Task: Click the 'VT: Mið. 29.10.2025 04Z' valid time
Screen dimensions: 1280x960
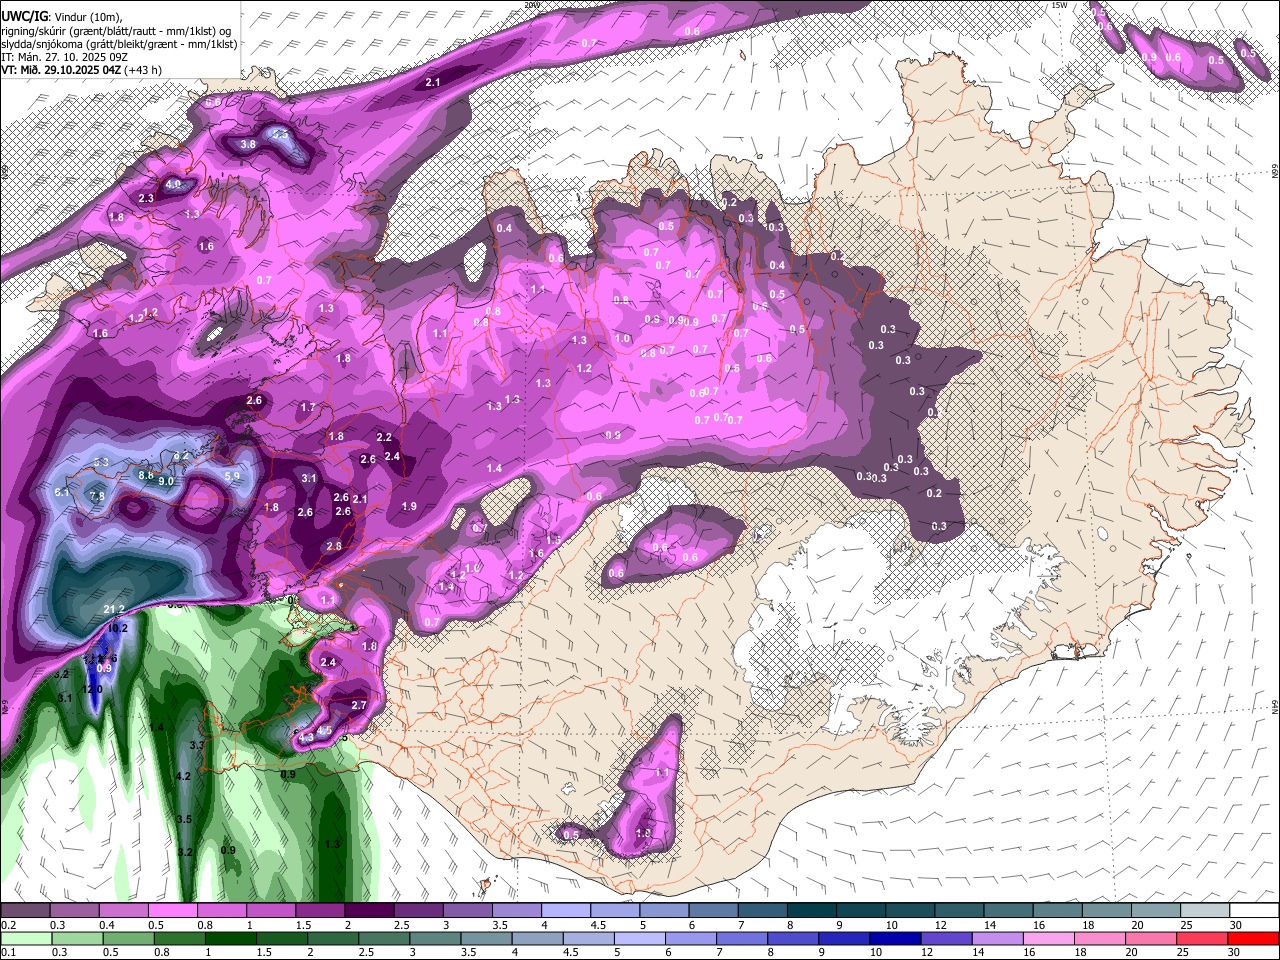Action: (x=62, y=70)
